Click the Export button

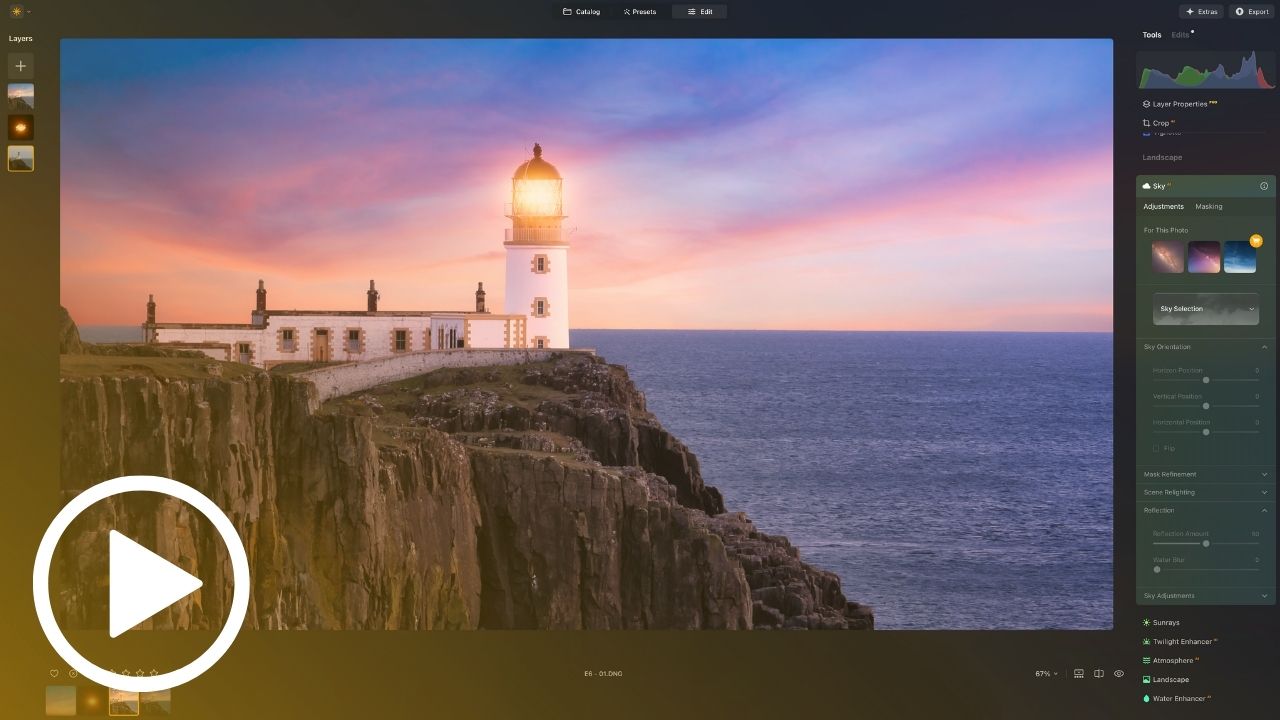tap(1252, 12)
